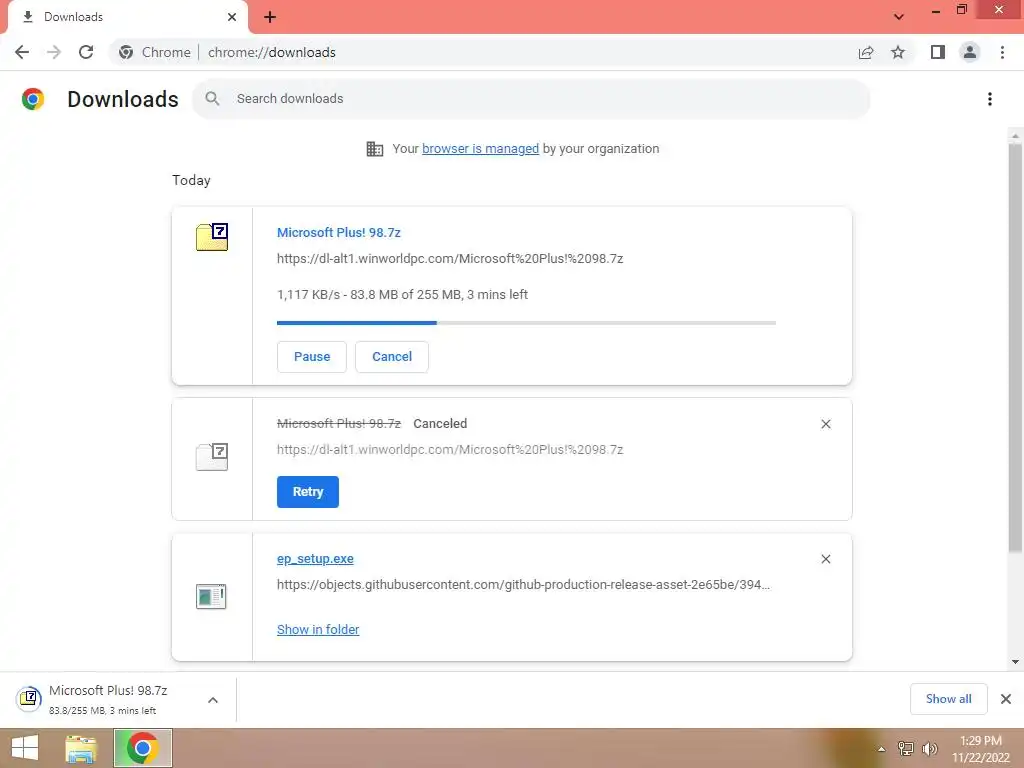
Task: Open the volume tray icon
Action: coord(929,749)
